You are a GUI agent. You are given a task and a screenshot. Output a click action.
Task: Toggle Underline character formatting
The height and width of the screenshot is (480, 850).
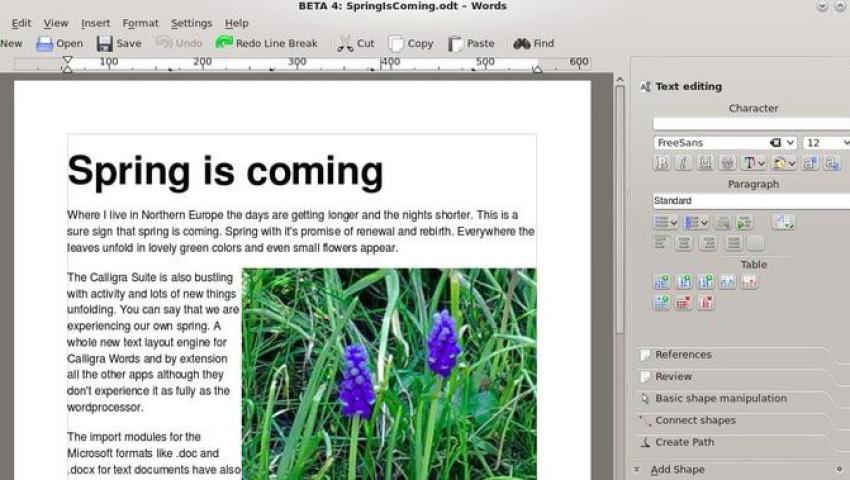point(706,163)
